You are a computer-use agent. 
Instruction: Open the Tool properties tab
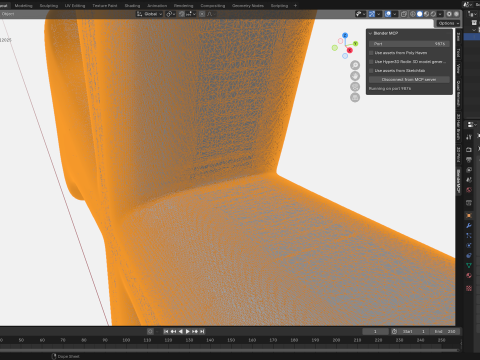point(469,137)
